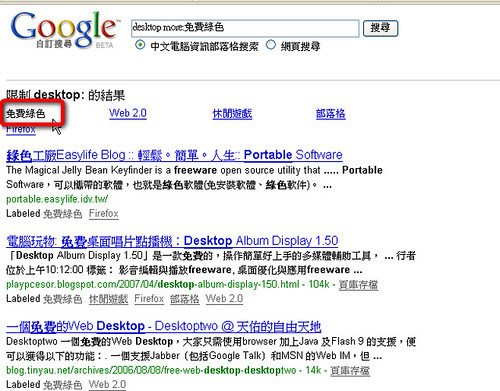500x391 pixels.
Task: Select the 網頁搜尋 radio button
Action: point(271,45)
